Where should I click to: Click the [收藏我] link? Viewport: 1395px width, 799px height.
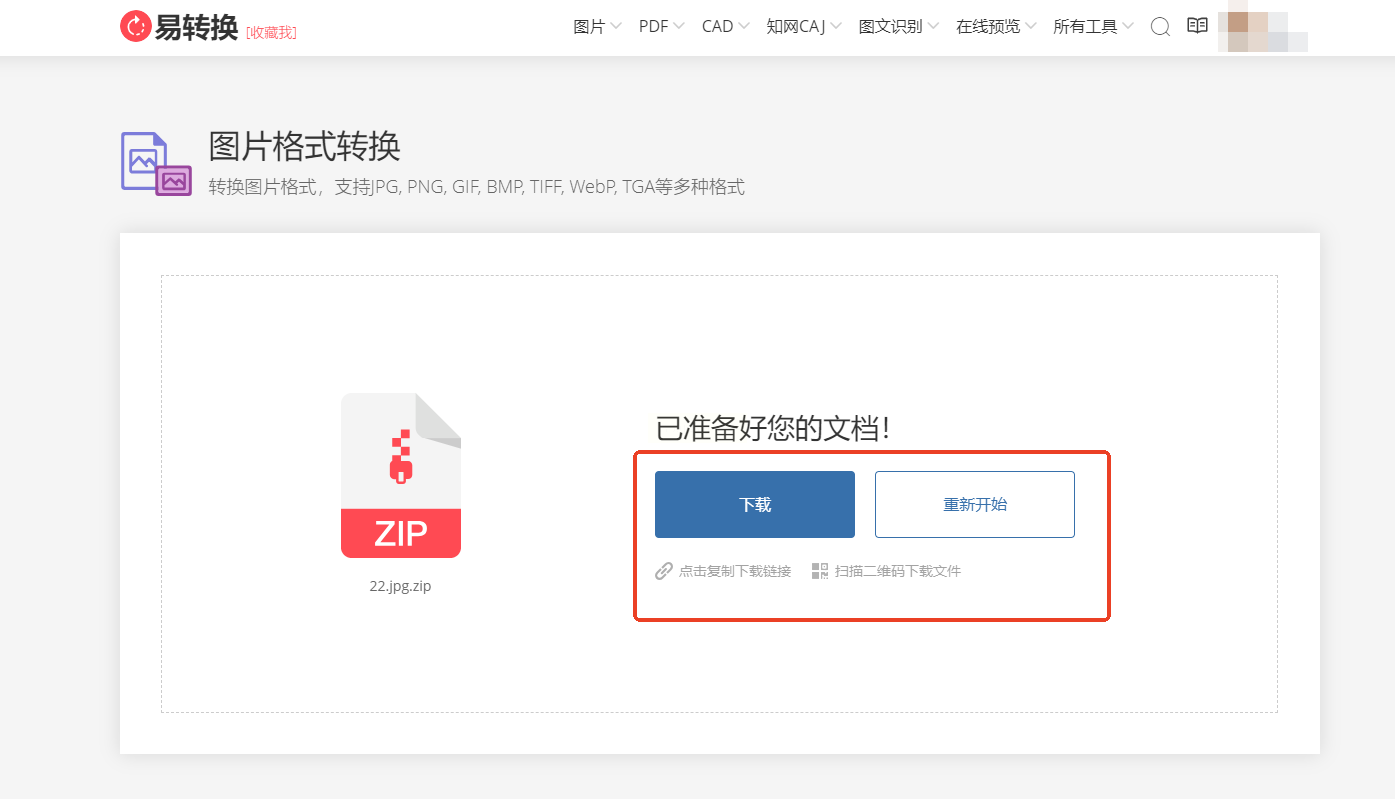271,32
